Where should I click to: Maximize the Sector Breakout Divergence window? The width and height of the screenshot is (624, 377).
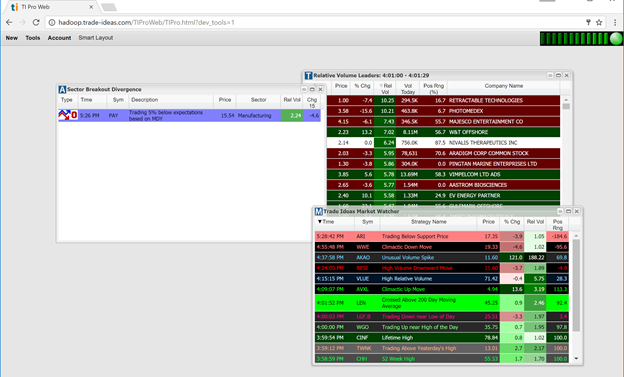(312, 90)
